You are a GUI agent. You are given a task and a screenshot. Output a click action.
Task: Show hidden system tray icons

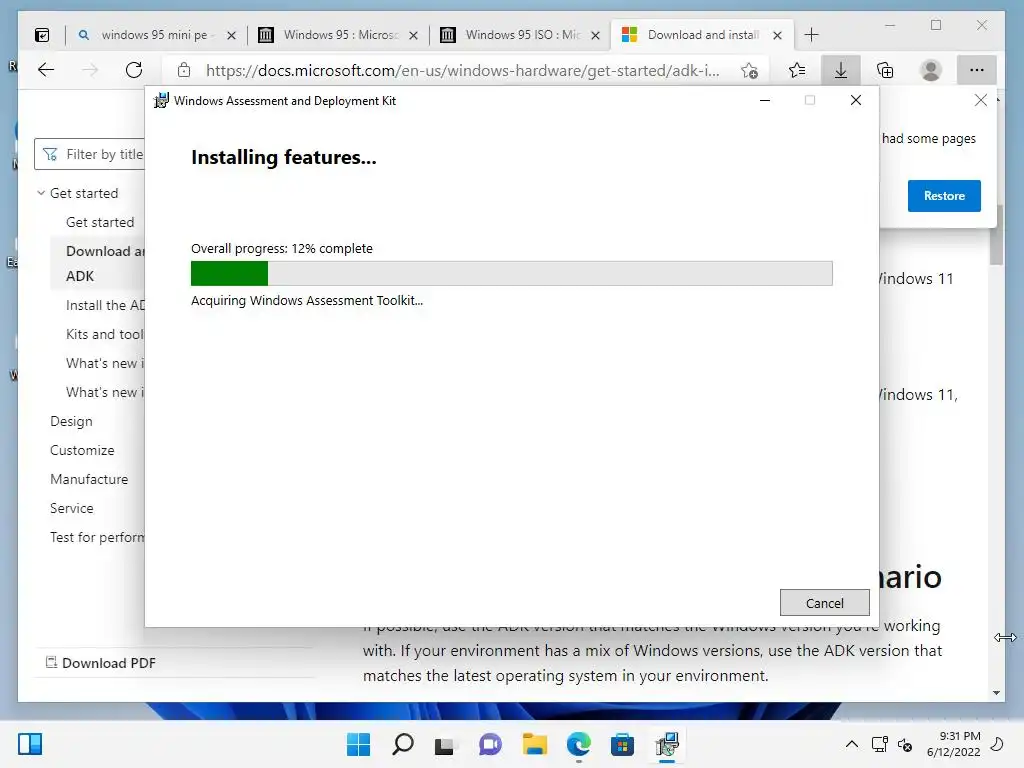[x=852, y=744]
